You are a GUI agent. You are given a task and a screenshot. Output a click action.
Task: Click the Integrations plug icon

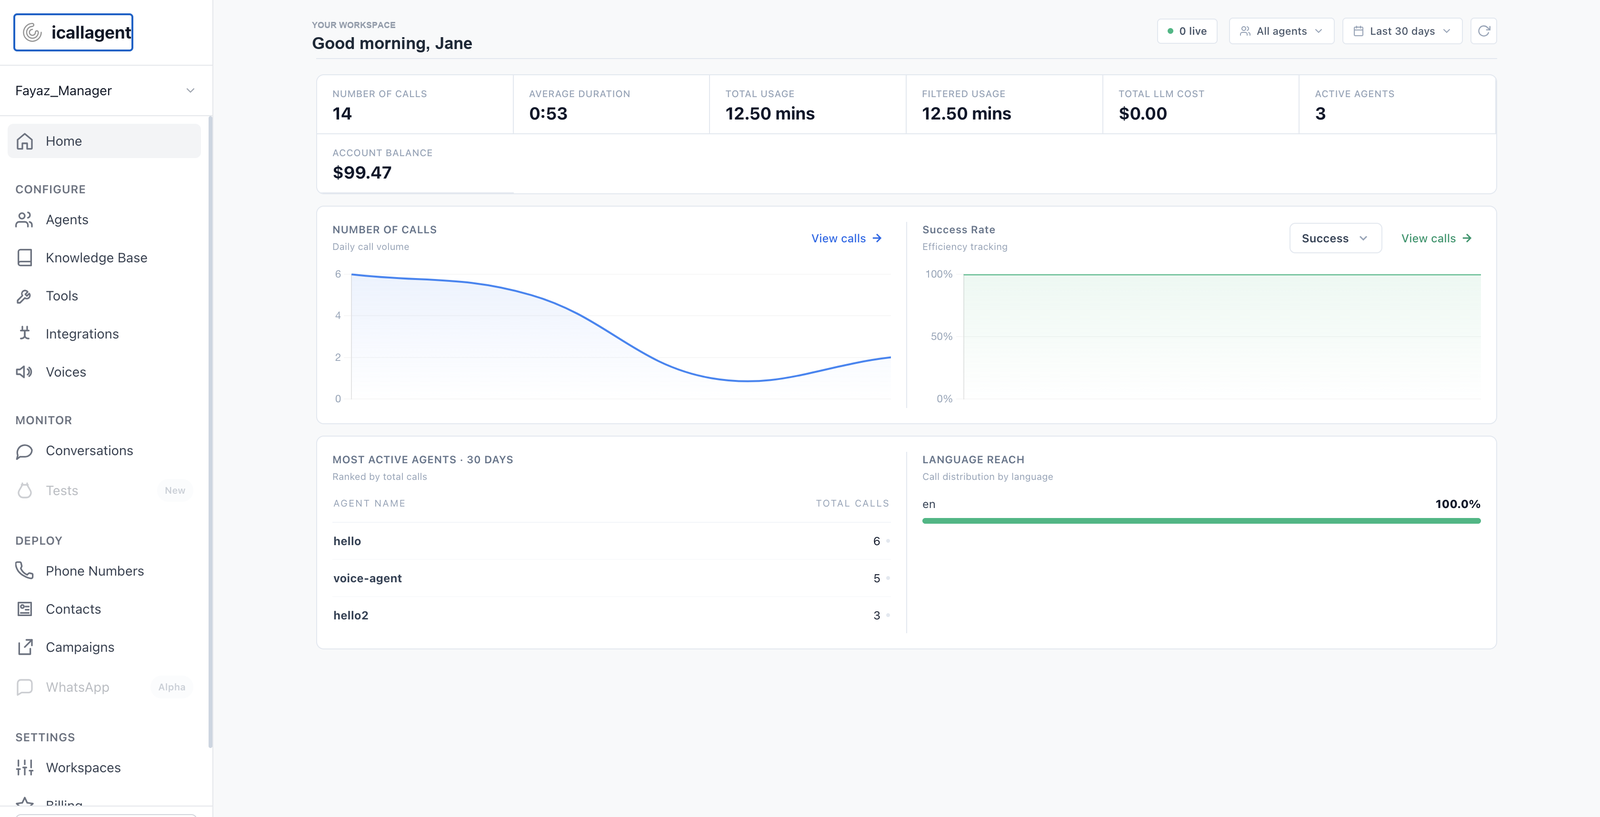click(25, 334)
